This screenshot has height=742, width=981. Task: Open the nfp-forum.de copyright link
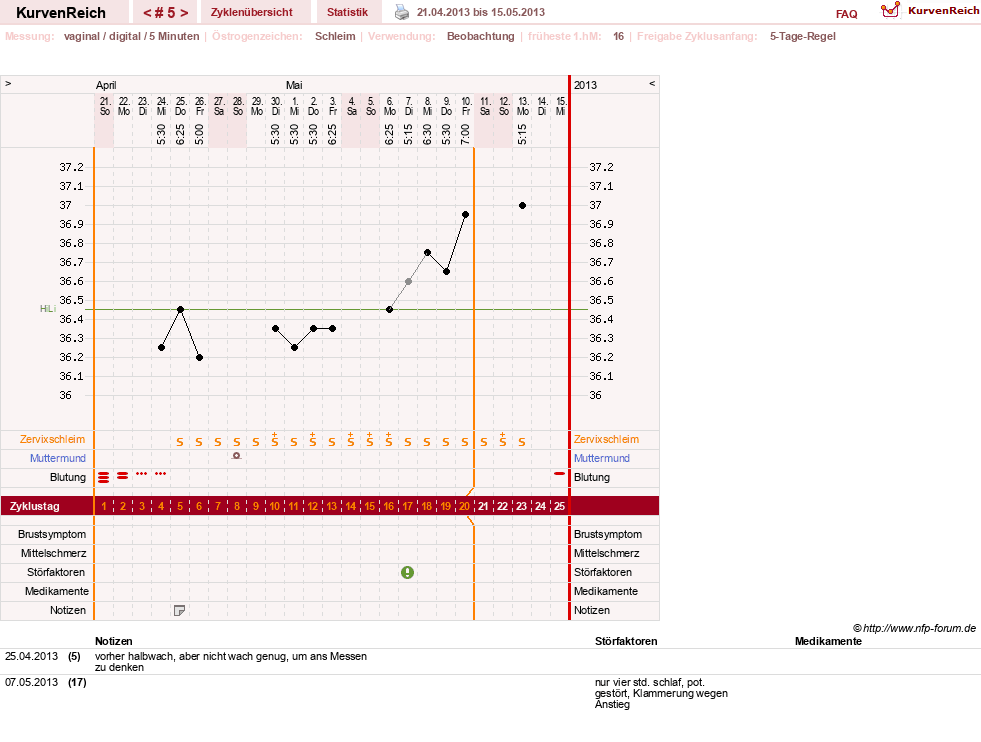[x=914, y=628]
